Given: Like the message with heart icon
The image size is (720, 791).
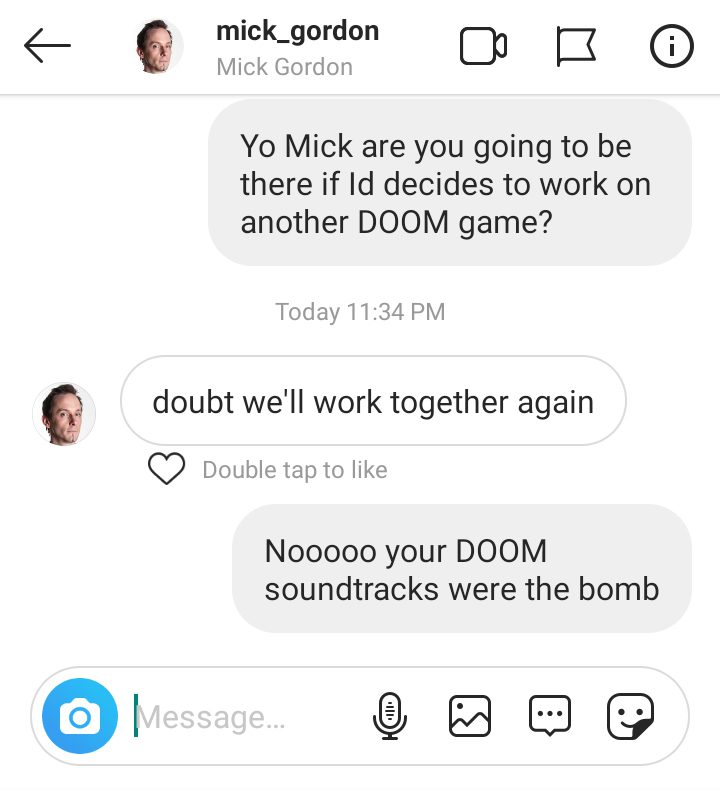Looking at the screenshot, I should click(167, 469).
